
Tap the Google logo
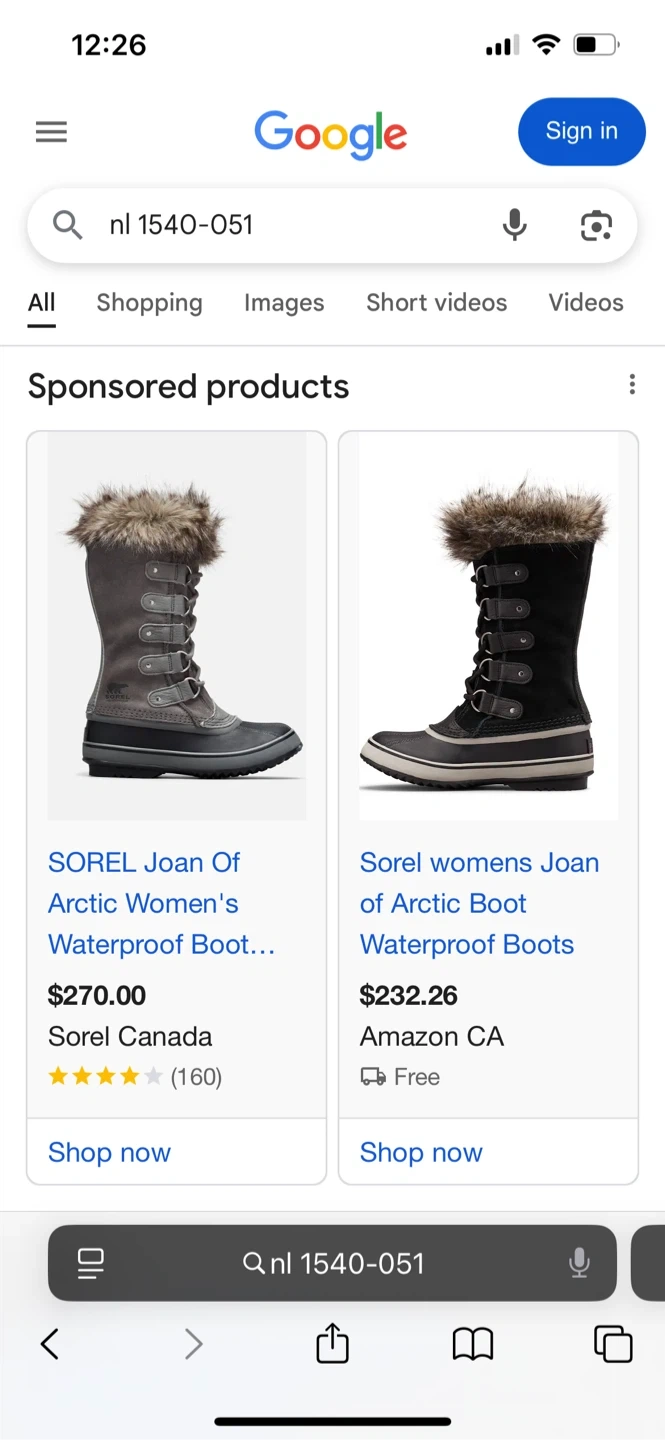pyautogui.click(x=331, y=135)
